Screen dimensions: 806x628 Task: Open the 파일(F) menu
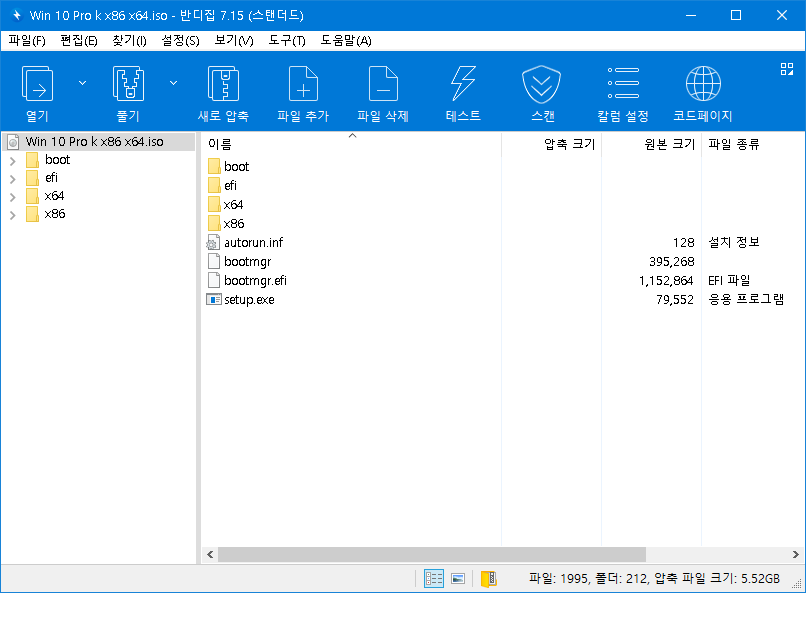click(x=27, y=41)
